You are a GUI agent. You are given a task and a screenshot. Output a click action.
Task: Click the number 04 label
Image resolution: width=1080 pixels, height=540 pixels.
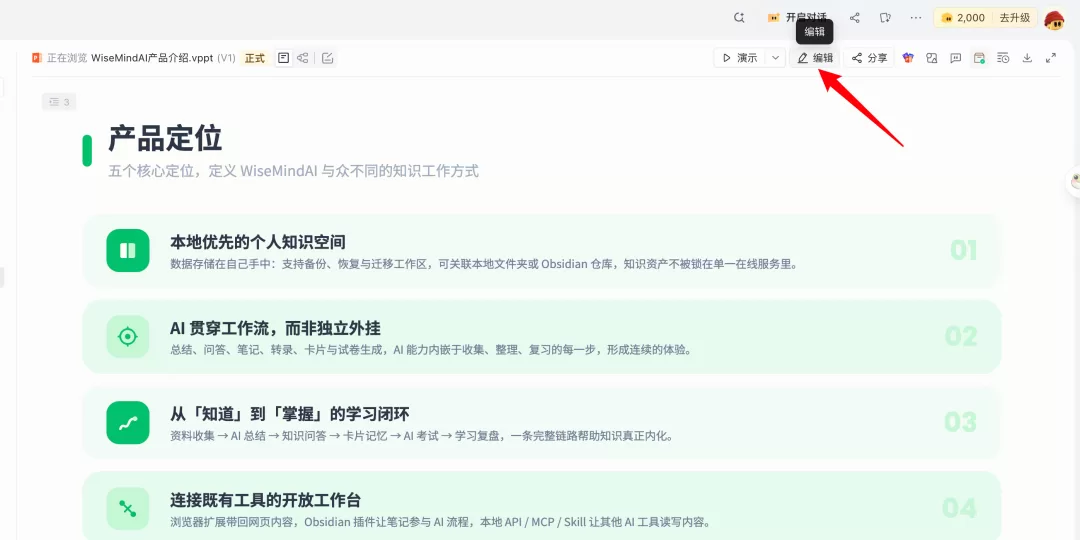coord(959,508)
